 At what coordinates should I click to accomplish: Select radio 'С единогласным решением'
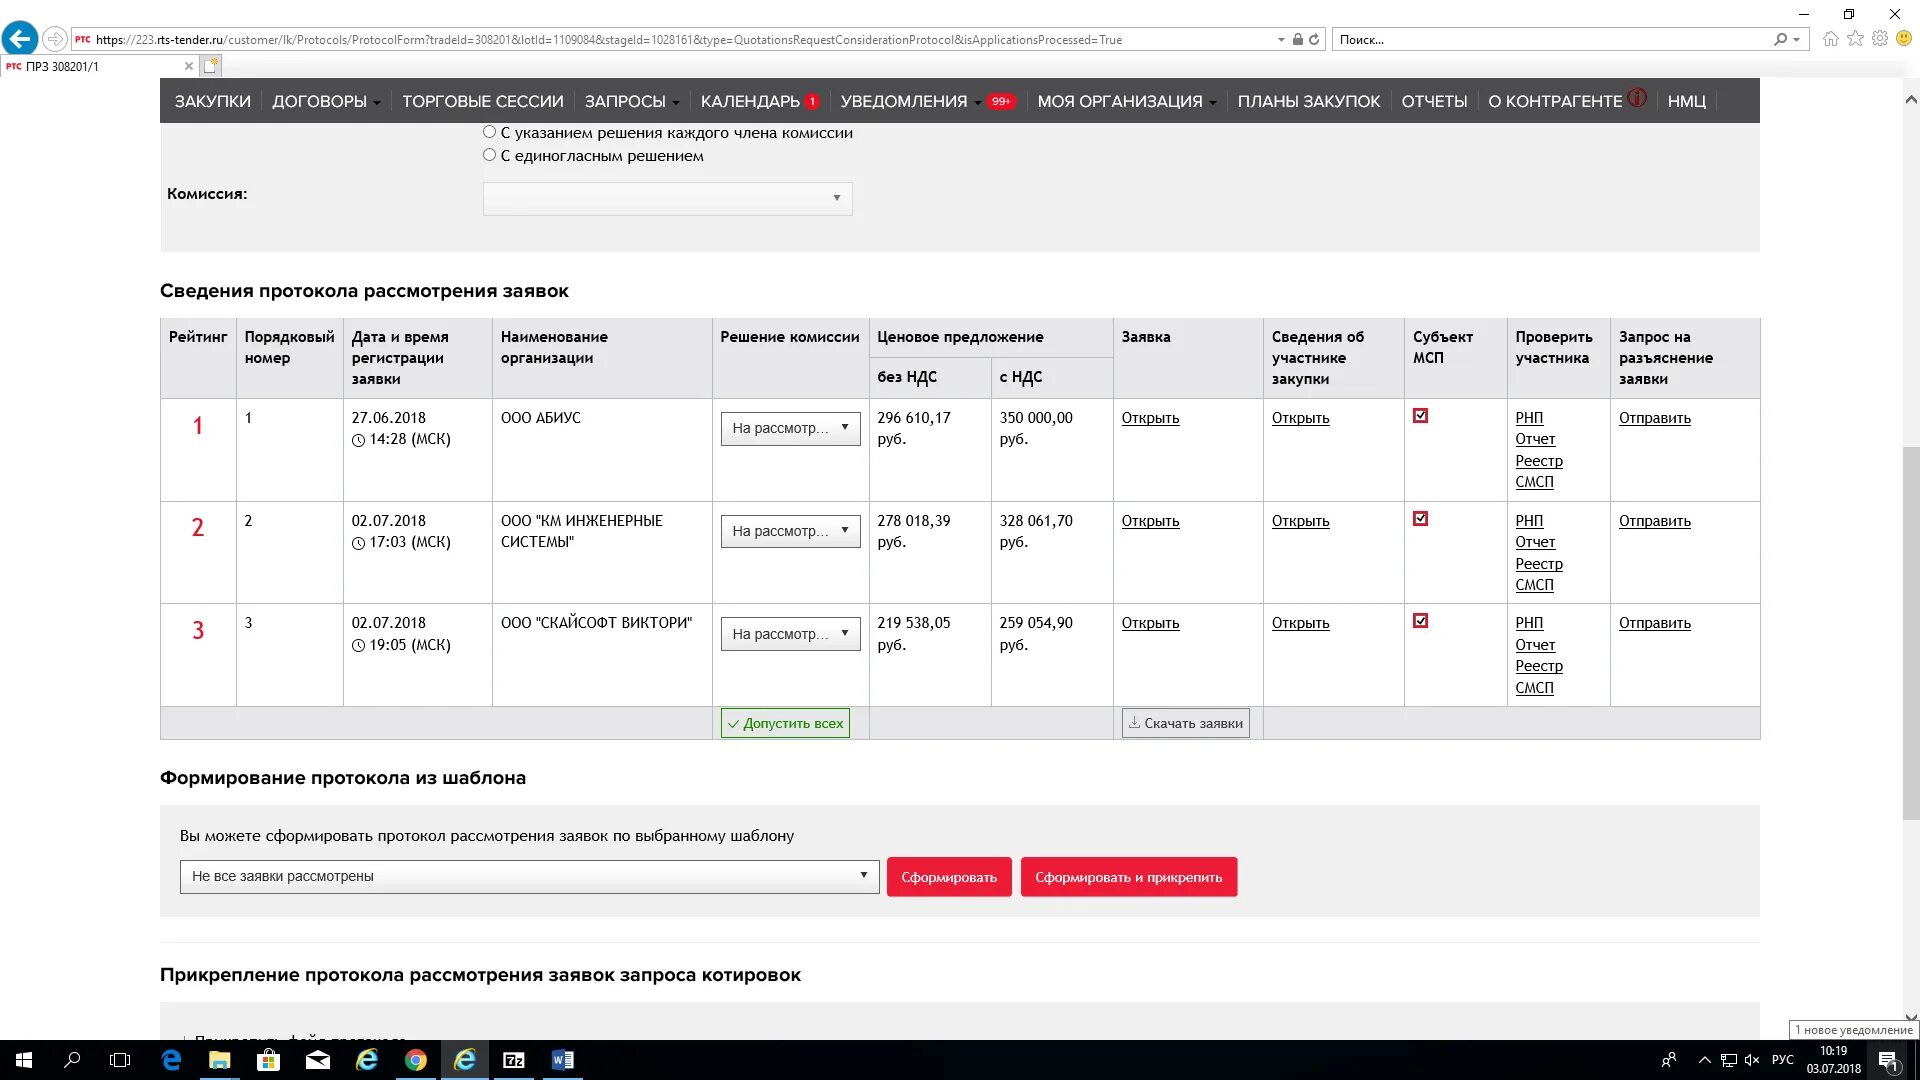point(489,155)
